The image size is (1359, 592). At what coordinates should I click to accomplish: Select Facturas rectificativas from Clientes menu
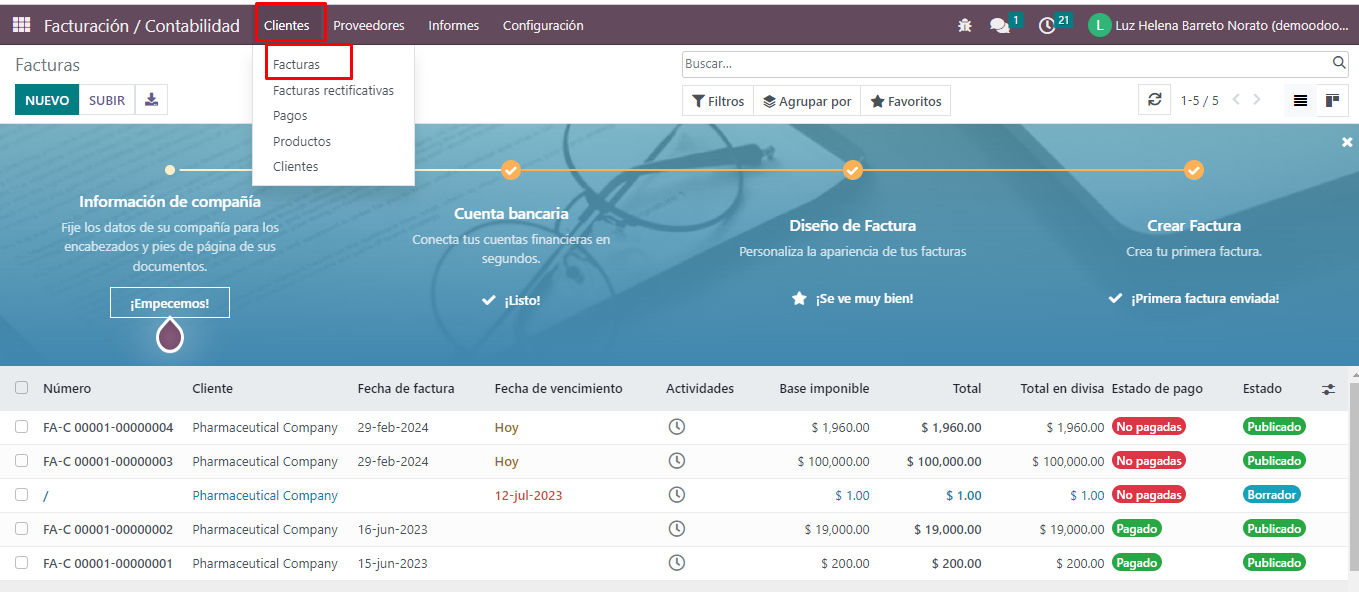(x=333, y=90)
